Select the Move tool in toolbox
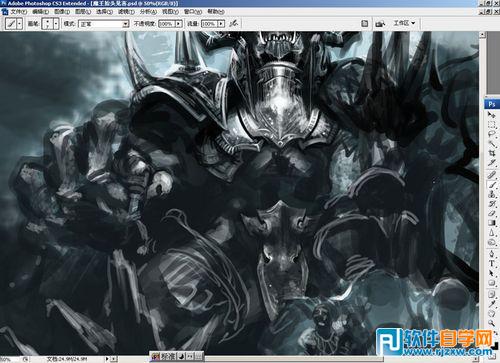The image size is (500, 363). coord(492,115)
